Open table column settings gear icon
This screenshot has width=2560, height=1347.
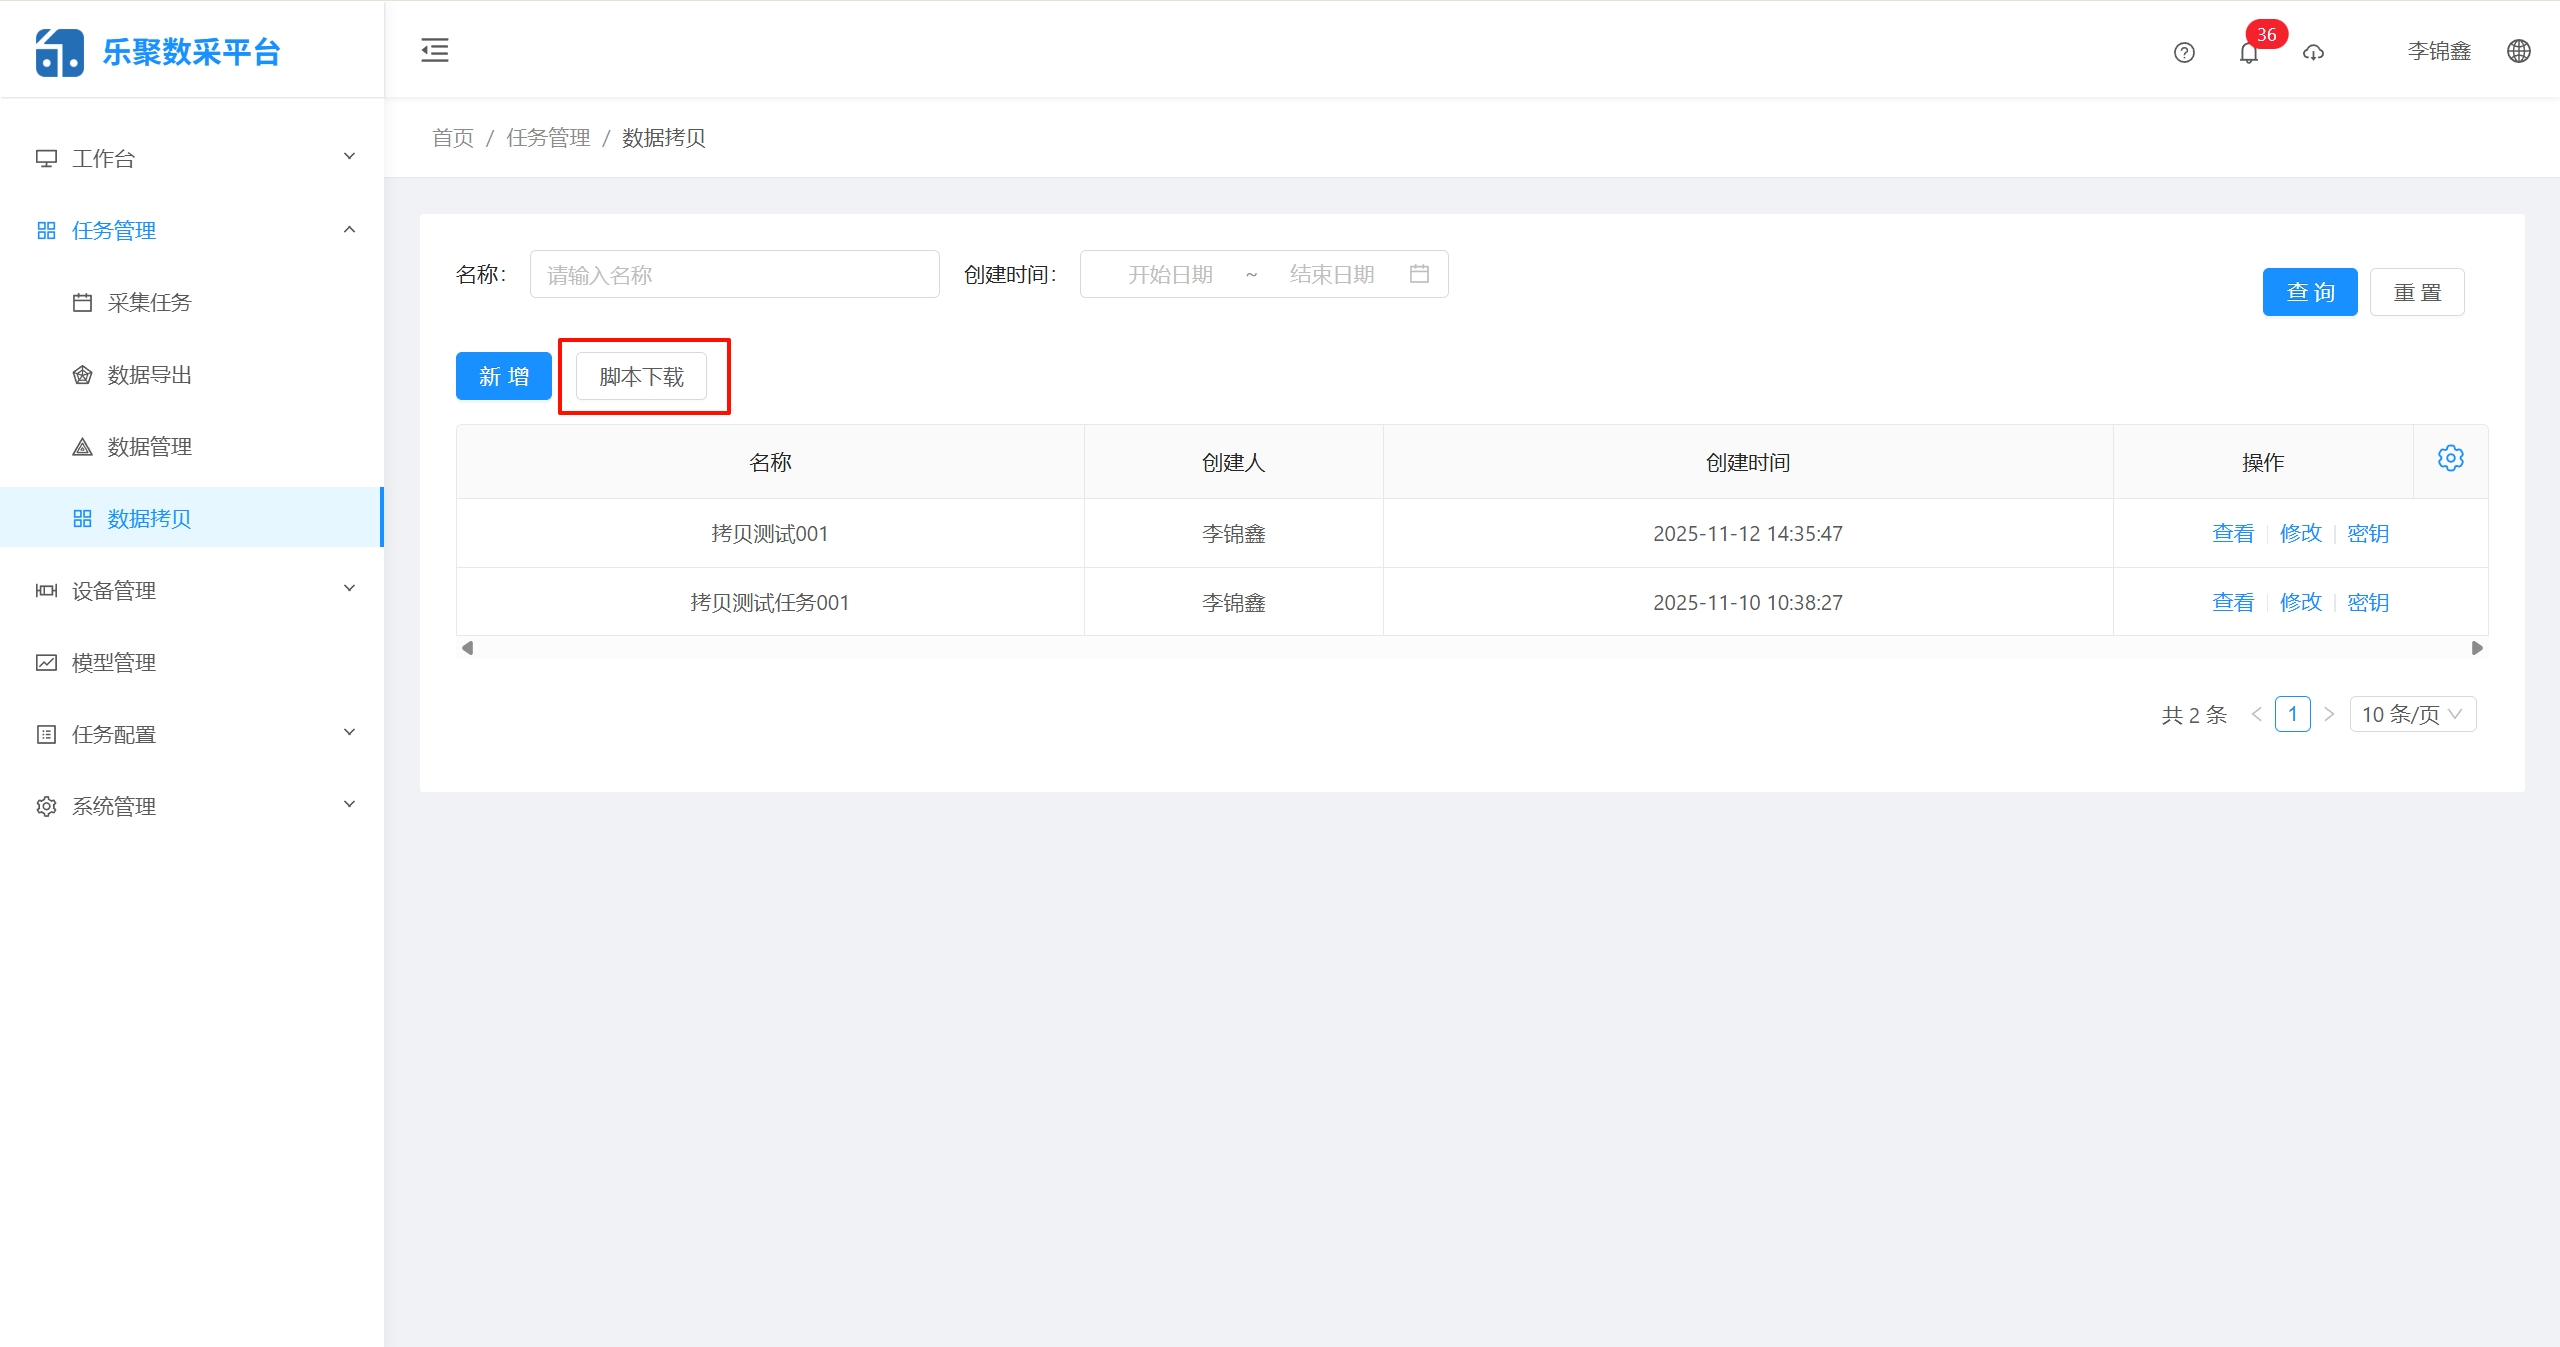pyautogui.click(x=2450, y=458)
